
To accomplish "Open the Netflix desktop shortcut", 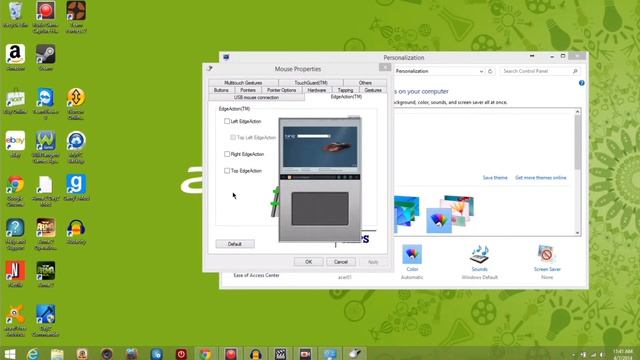I will pyautogui.click(x=15, y=274).
